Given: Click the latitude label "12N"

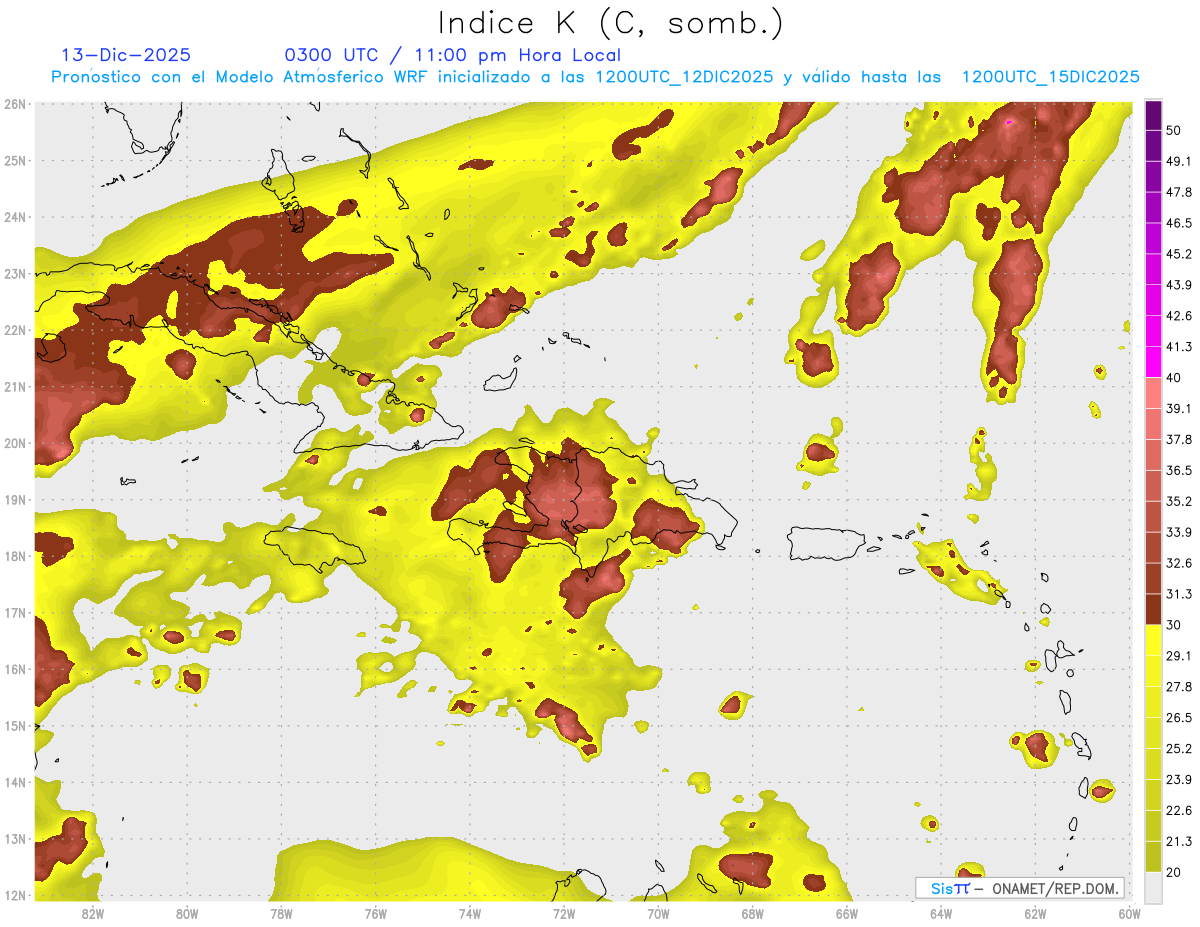Looking at the screenshot, I should pos(14,895).
